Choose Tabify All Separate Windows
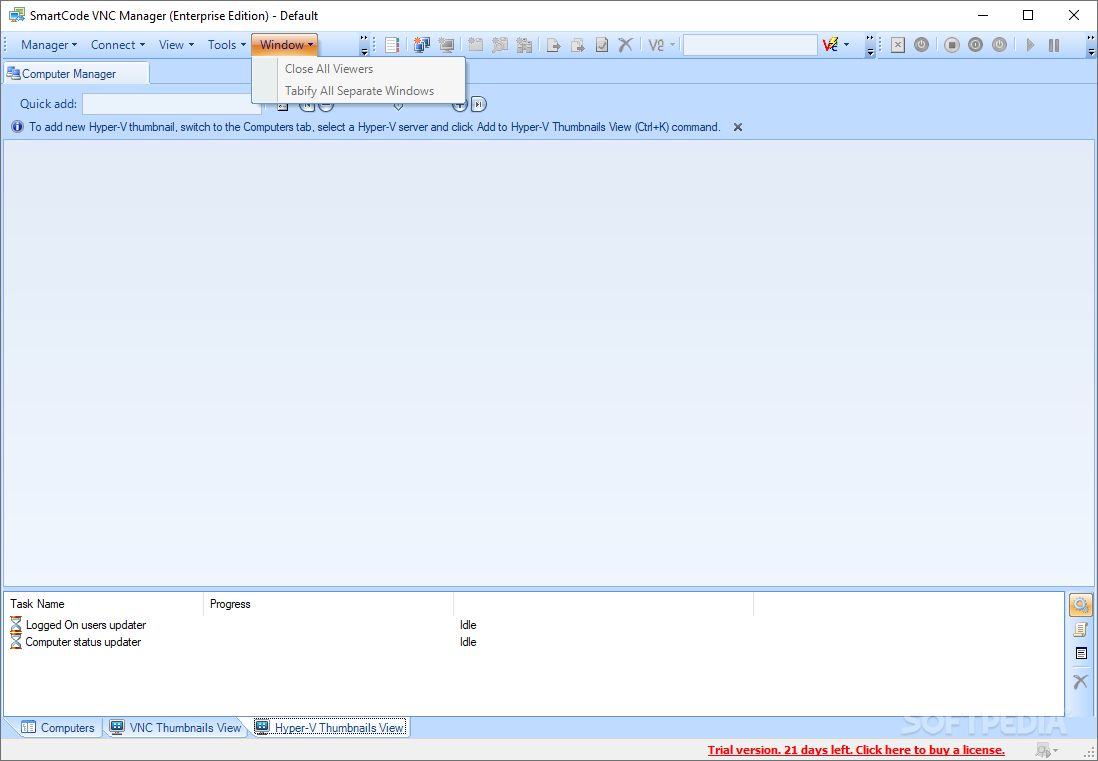 point(359,91)
